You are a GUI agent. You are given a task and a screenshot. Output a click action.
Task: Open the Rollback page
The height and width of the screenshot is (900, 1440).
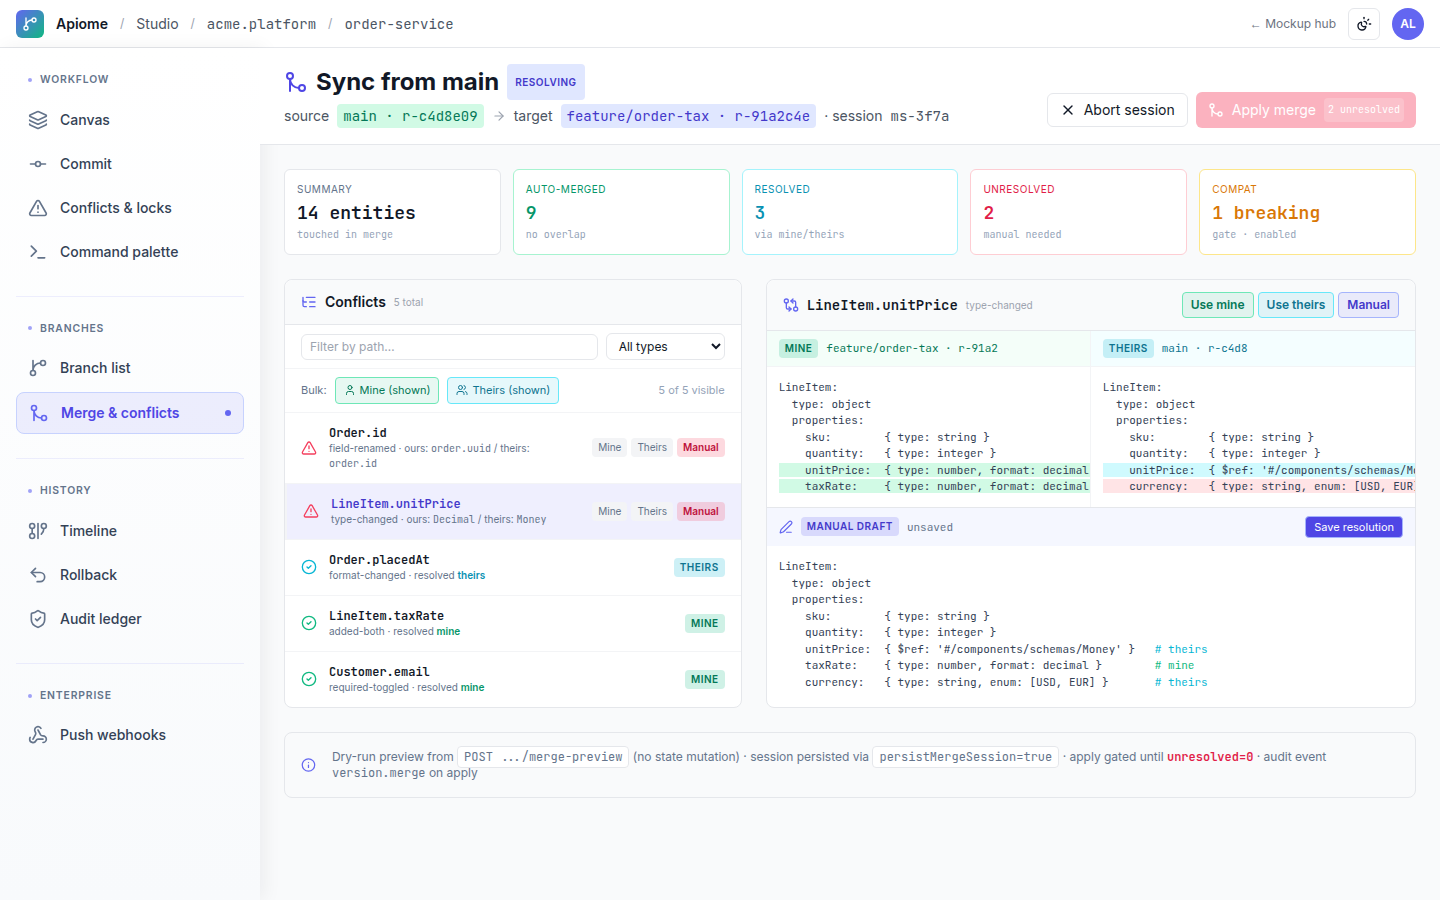click(130, 575)
